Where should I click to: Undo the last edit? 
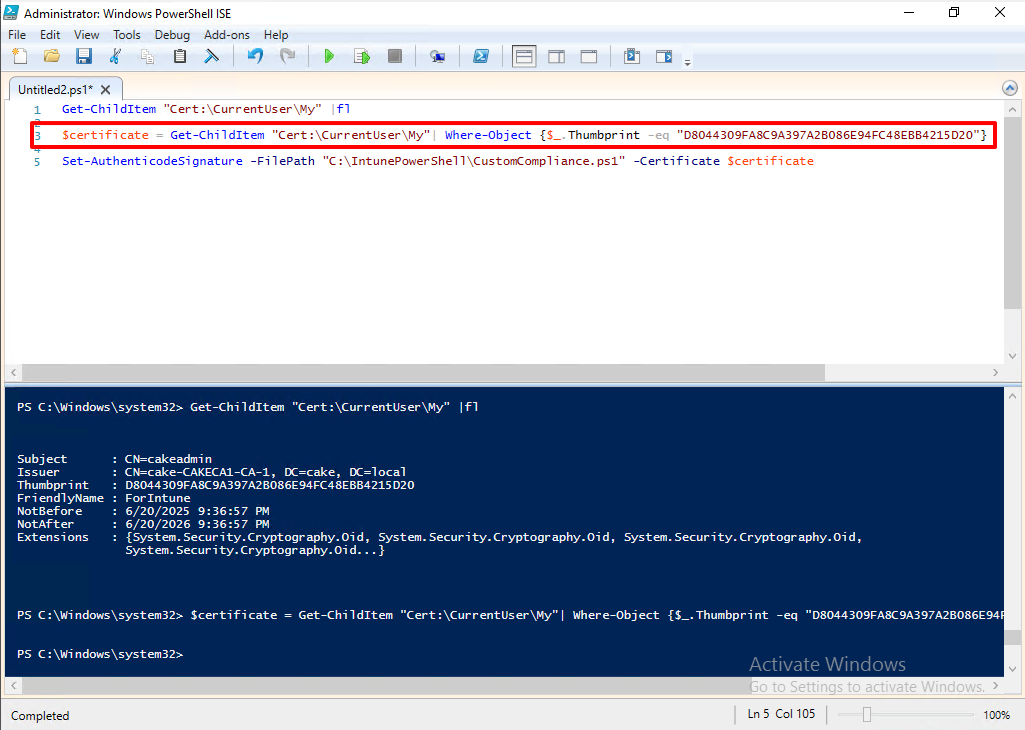tap(255, 56)
